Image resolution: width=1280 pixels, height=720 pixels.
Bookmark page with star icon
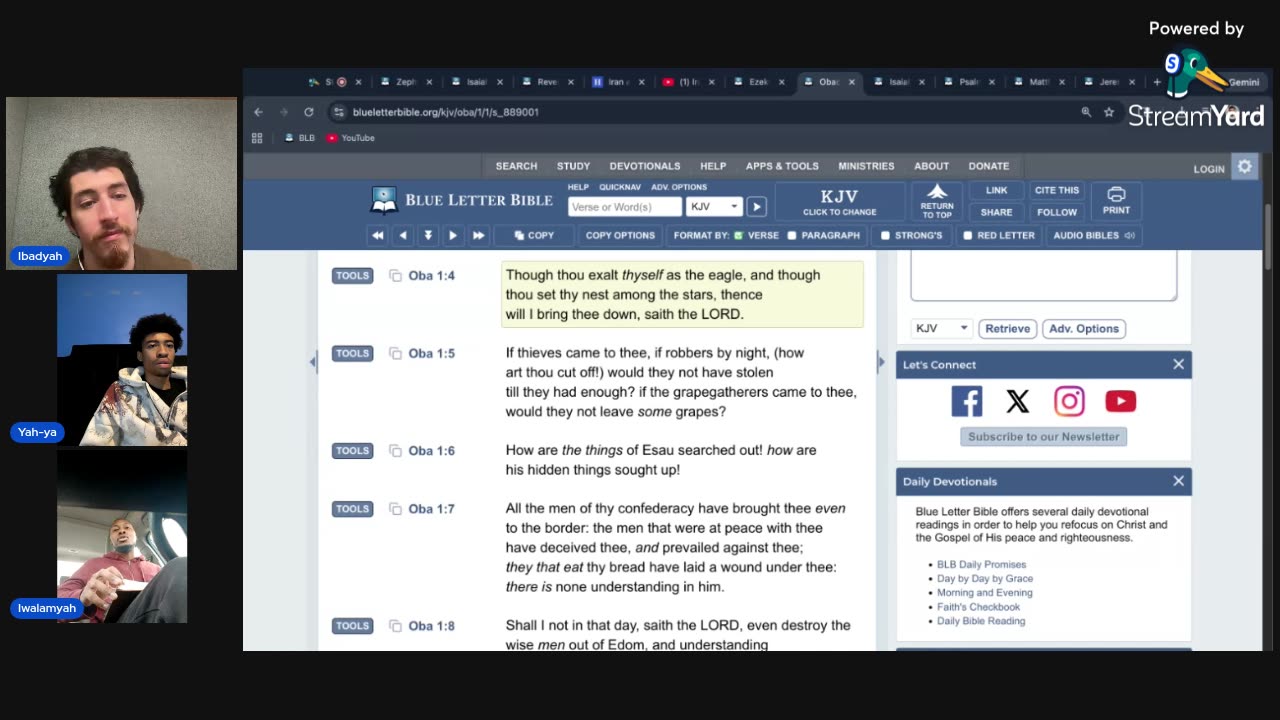pyautogui.click(x=1108, y=112)
